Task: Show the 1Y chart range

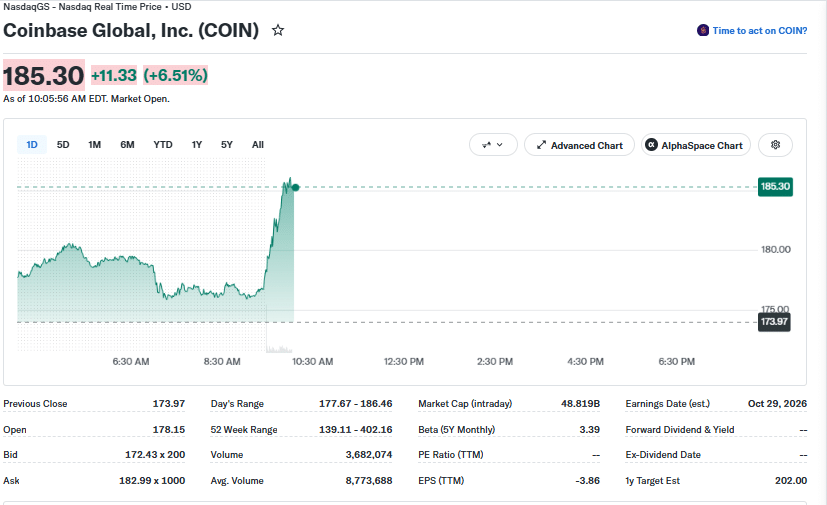Action: click(x=197, y=145)
